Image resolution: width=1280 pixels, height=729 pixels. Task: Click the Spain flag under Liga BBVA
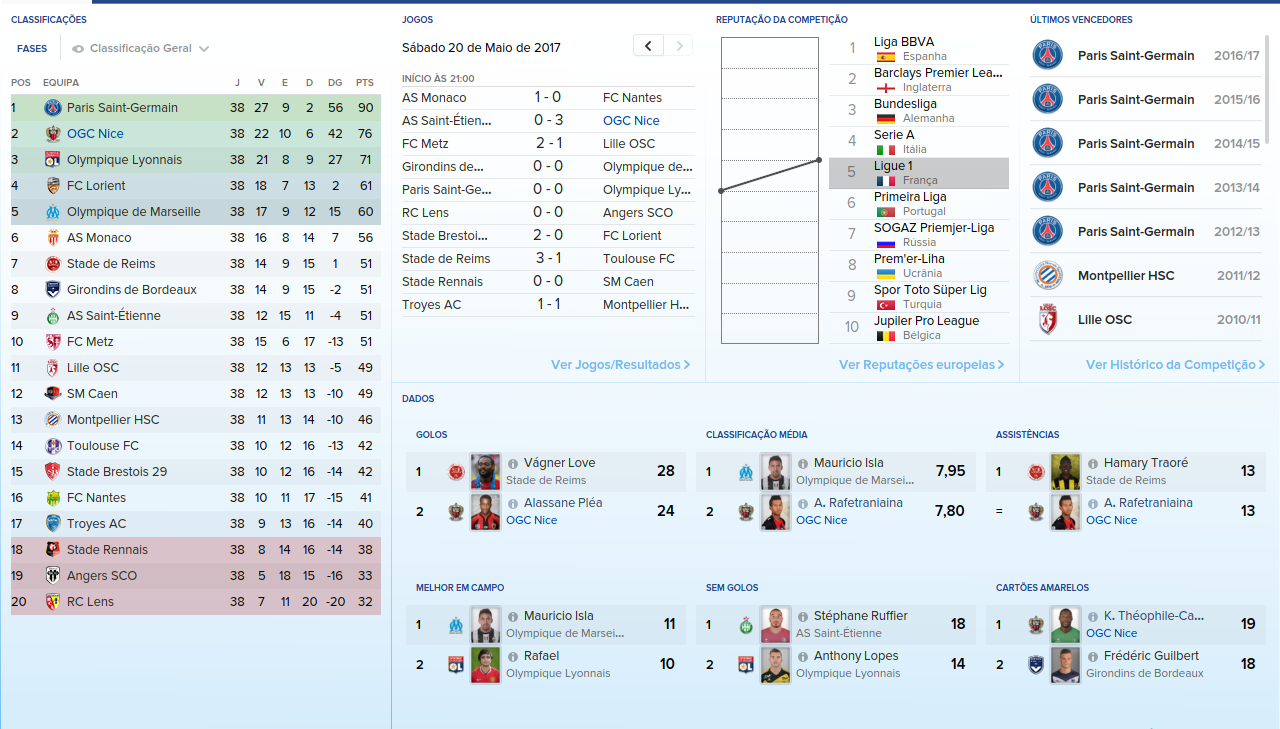(x=885, y=57)
